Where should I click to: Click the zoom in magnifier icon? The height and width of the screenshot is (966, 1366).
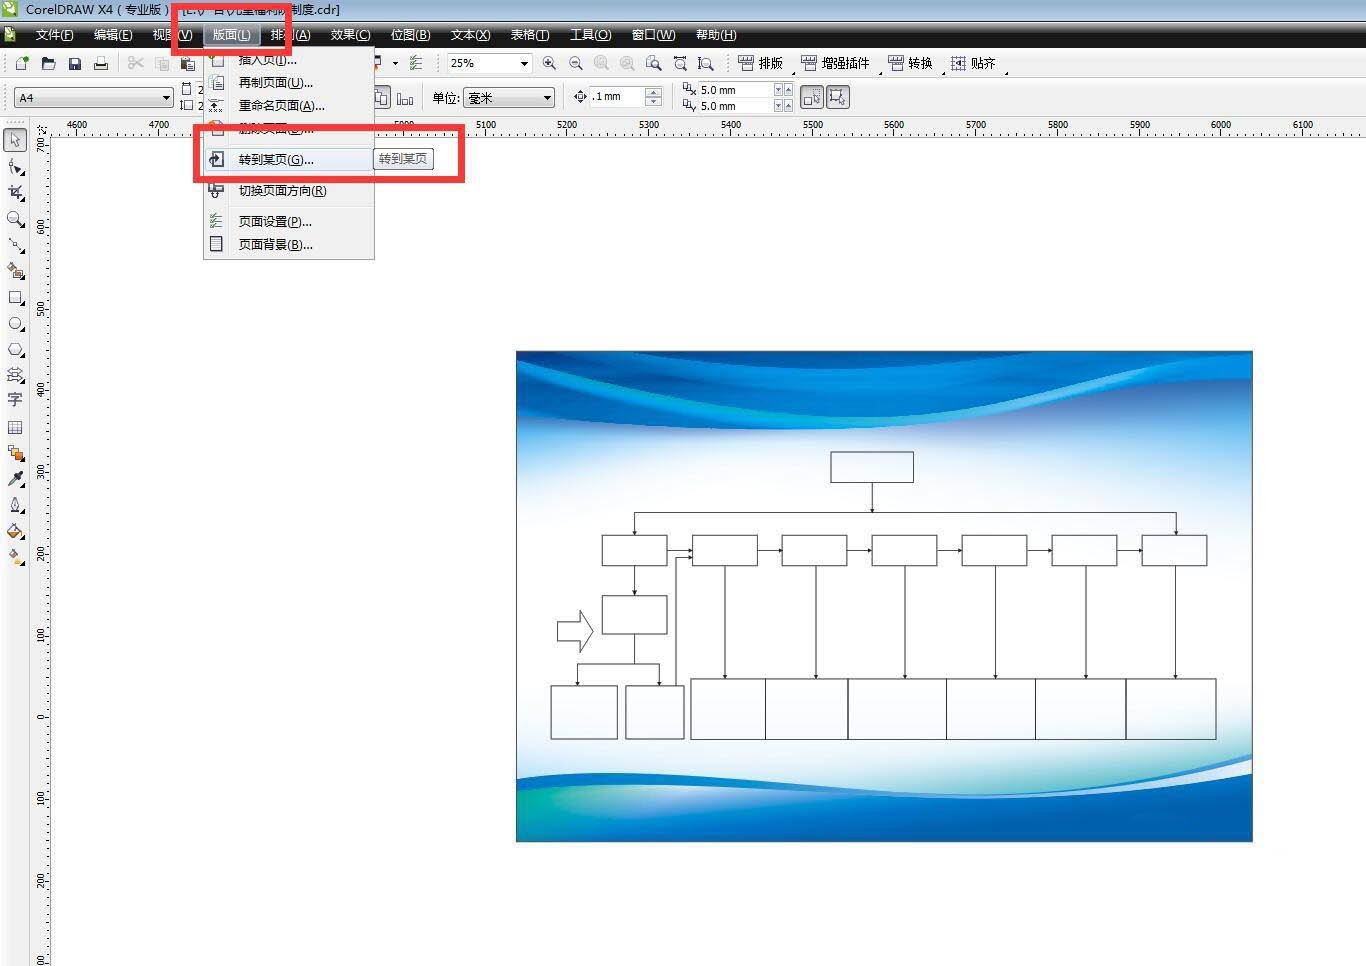(549, 63)
